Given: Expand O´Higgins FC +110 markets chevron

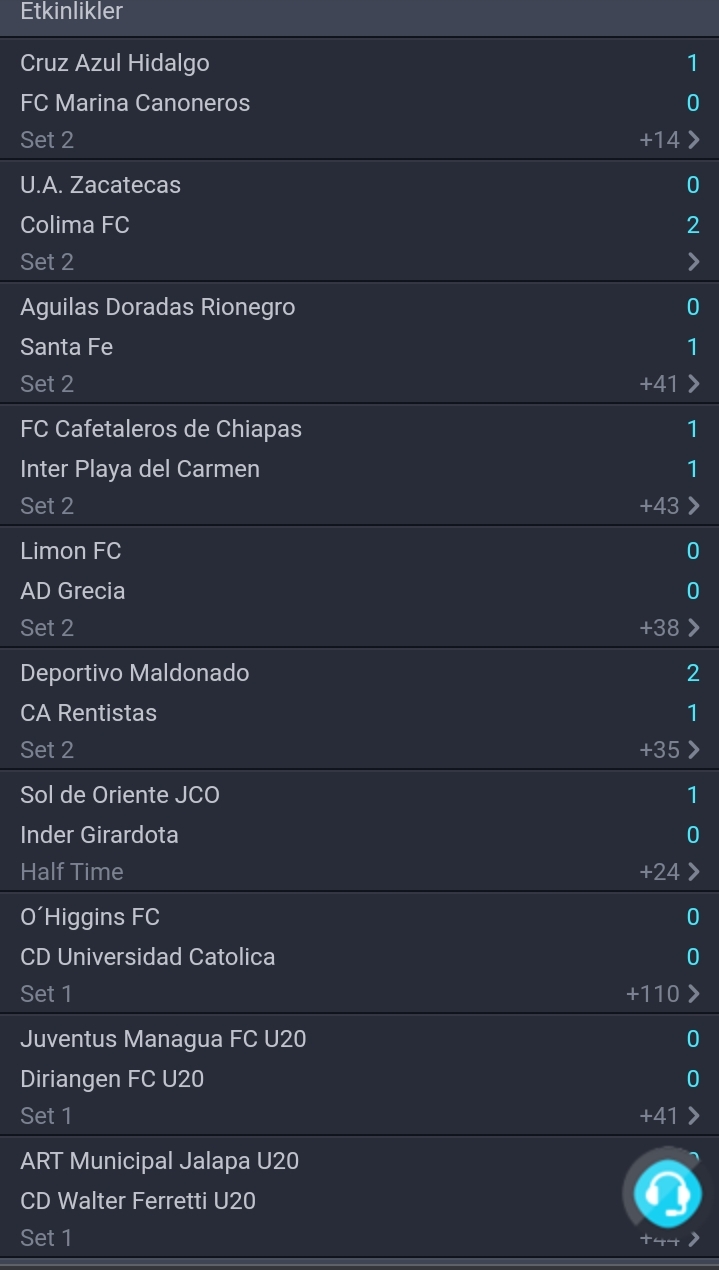Looking at the screenshot, I should tap(694, 994).
